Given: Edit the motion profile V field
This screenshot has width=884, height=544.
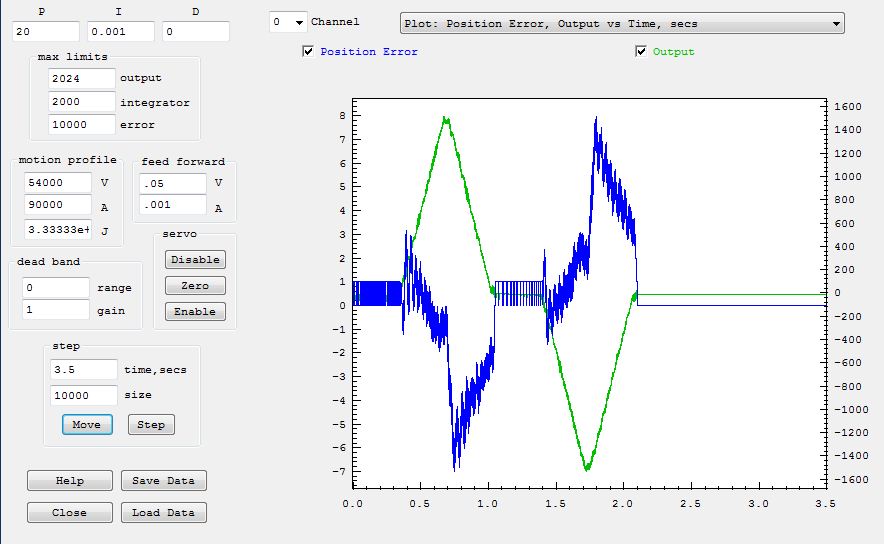Looking at the screenshot, I should point(57,183).
